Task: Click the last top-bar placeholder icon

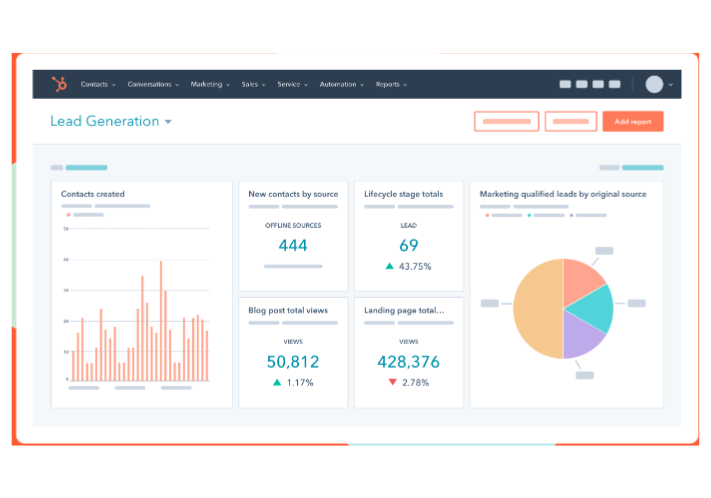Action: coord(615,85)
